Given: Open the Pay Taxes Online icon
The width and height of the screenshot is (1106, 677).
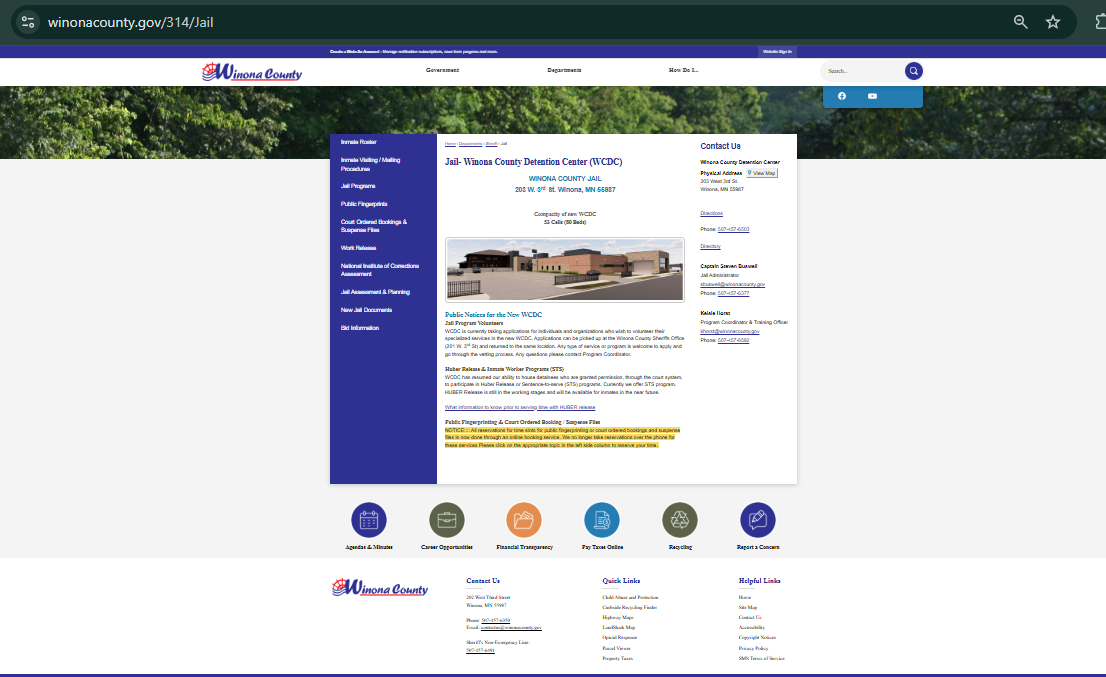Looking at the screenshot, I should (602, 520).
